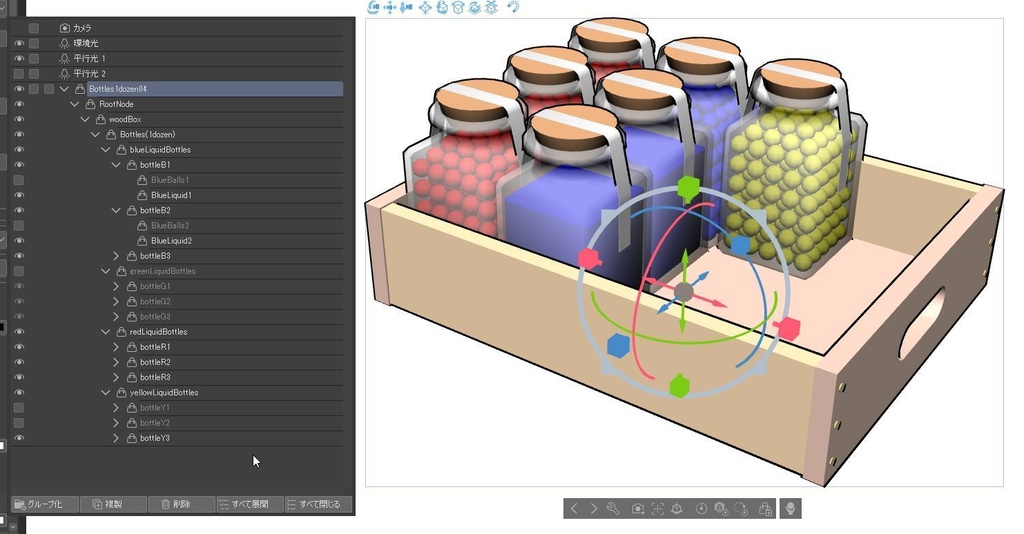1024x534 pixels.
Task: Go to next 3D object with right arrow
Action: pyautogui.click(x=594, y=509)
